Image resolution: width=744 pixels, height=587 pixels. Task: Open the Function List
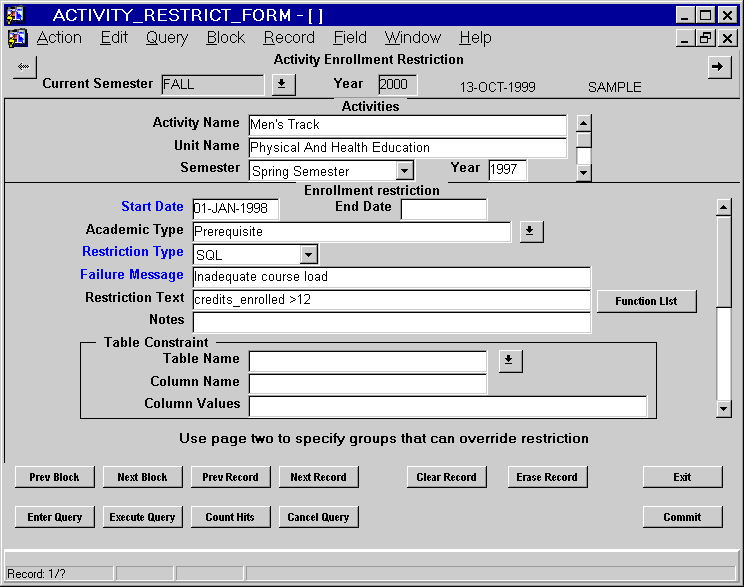[x=646, y=301]
